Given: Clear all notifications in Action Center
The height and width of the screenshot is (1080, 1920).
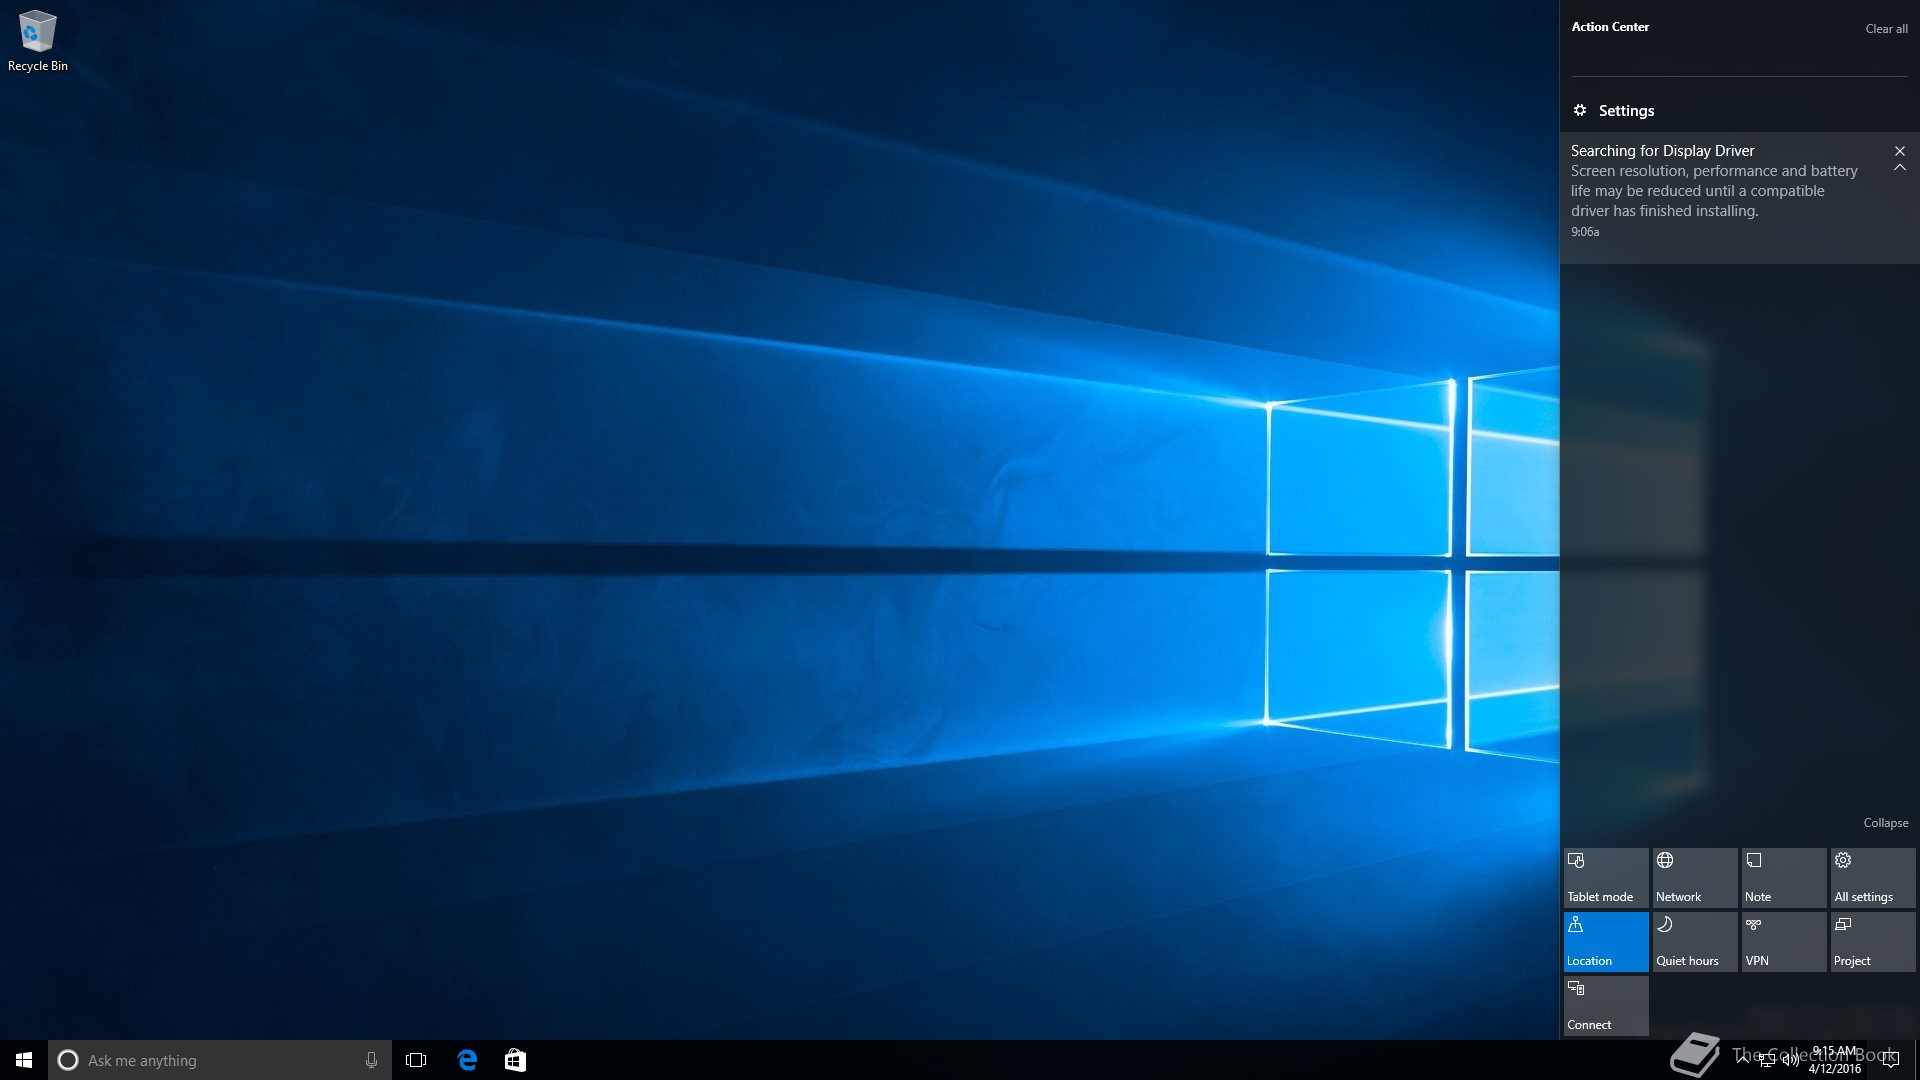Looking at the screenshot, I should point(1886,29).
